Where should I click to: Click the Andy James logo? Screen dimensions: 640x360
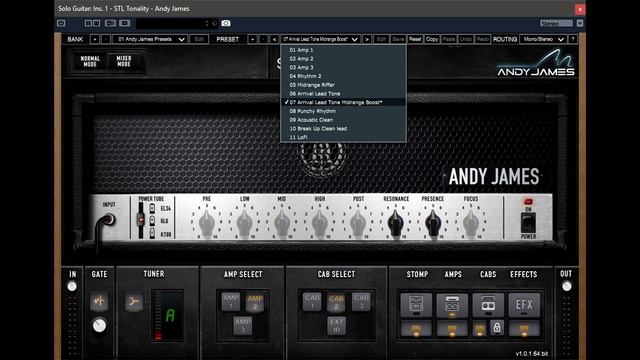point(536,63)
